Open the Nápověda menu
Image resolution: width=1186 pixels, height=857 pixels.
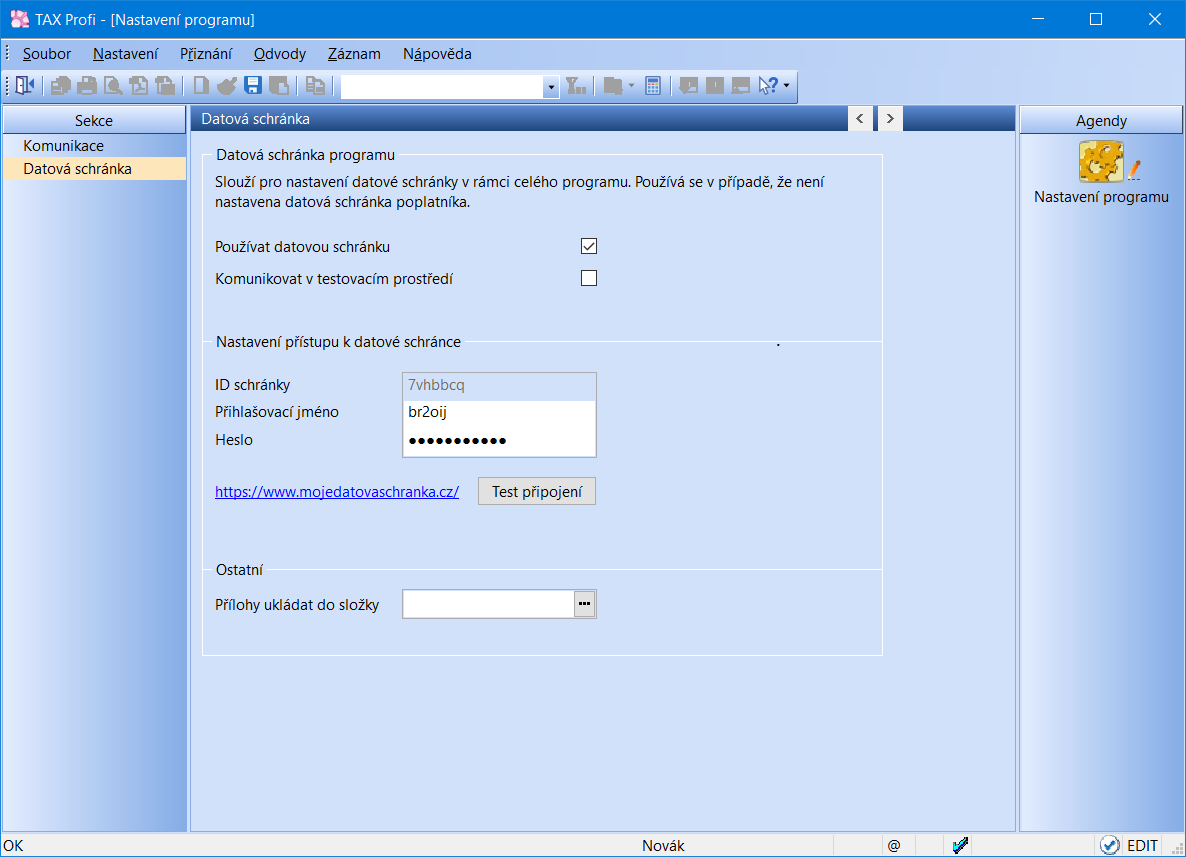coord(437,54)
